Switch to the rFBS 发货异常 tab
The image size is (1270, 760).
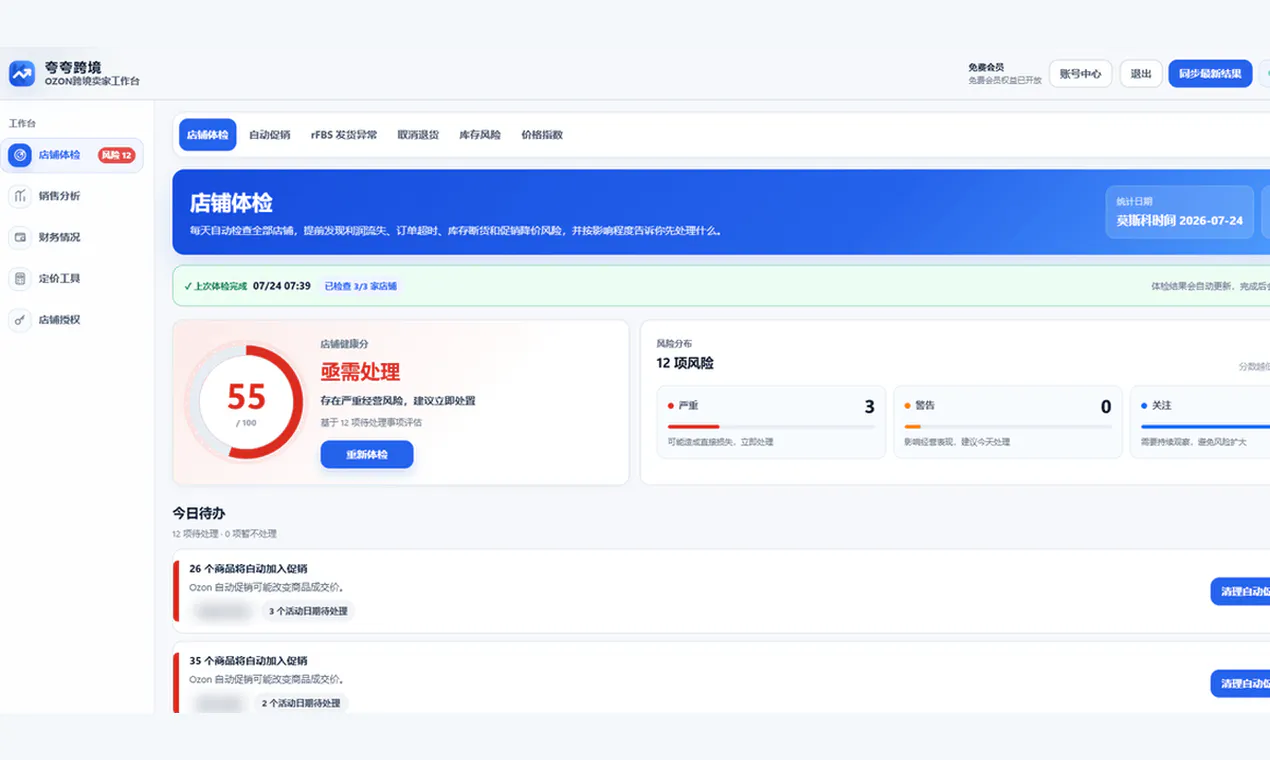click(x=344, y=135)
